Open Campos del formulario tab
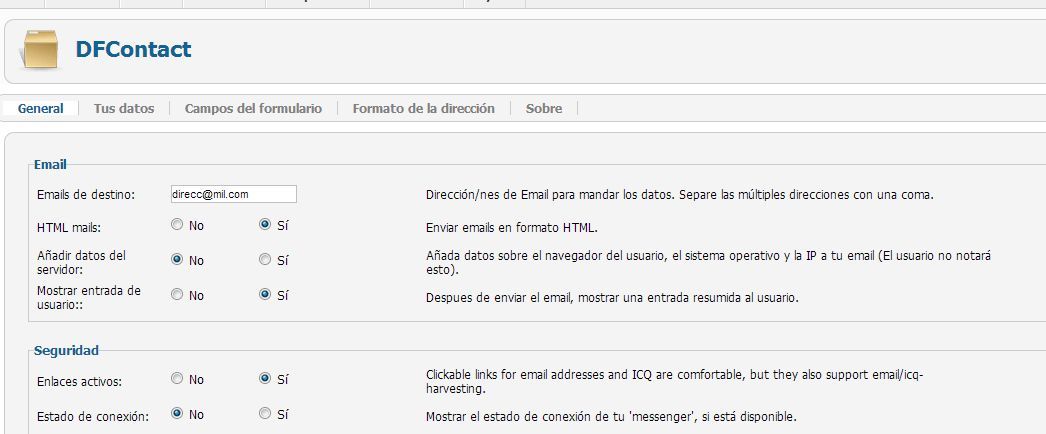 pos(253,108)
